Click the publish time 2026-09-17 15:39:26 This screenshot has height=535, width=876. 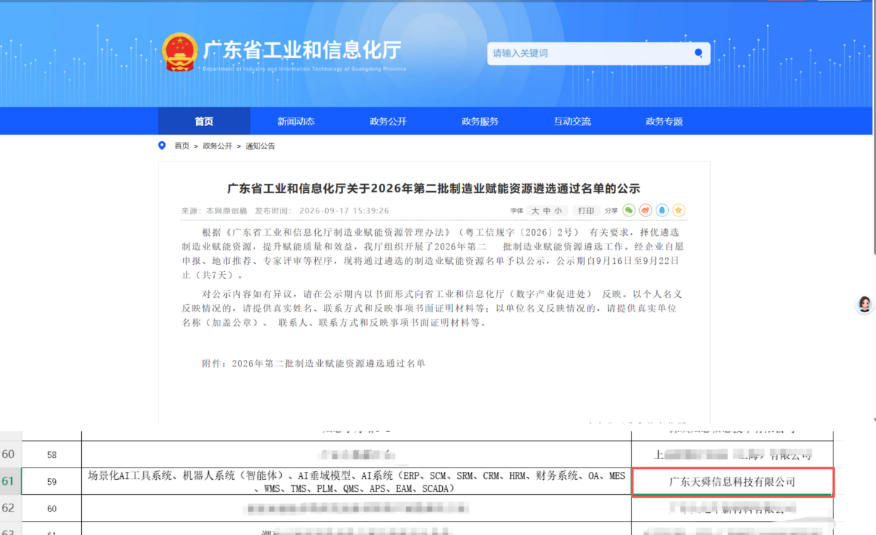[344, 211]
